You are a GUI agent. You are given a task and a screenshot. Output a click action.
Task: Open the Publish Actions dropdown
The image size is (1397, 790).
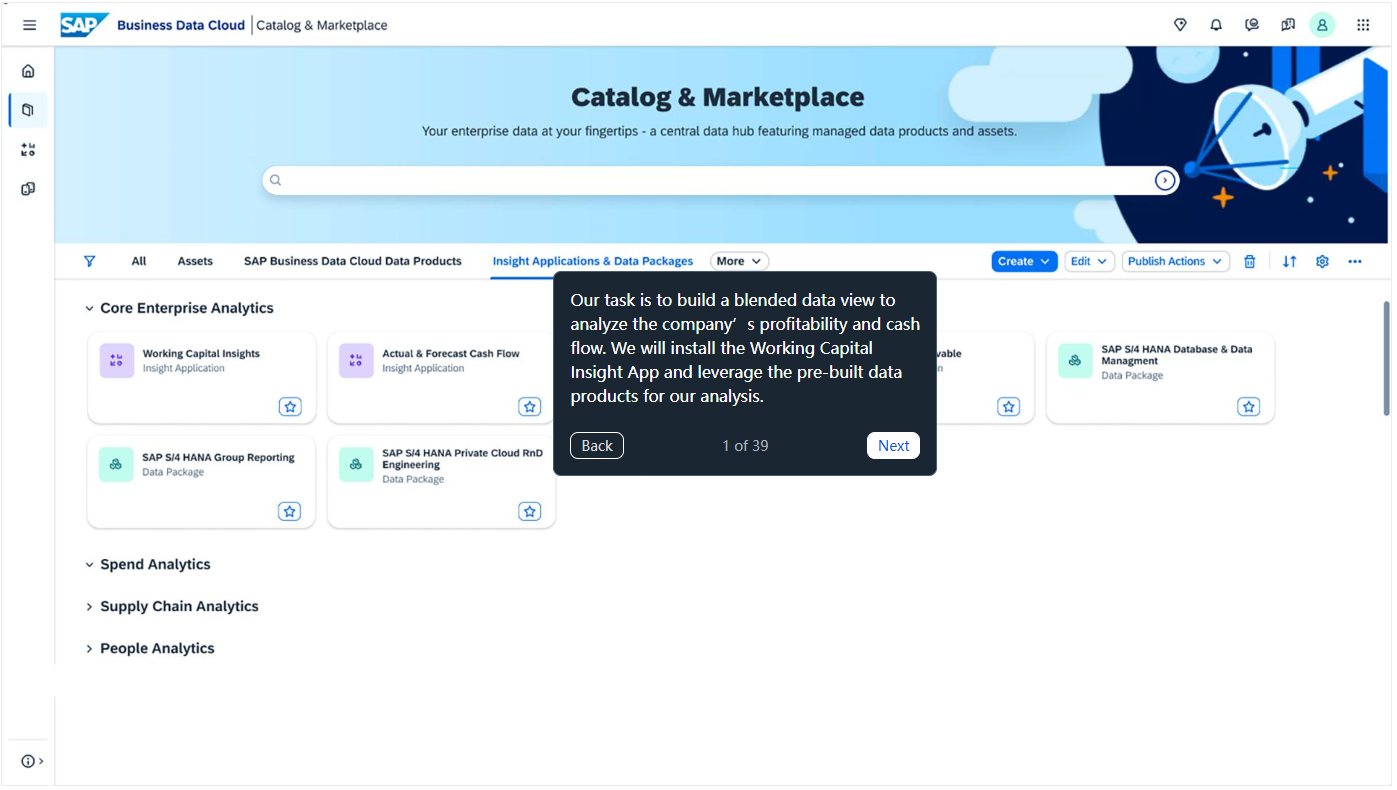[1175, 261]
